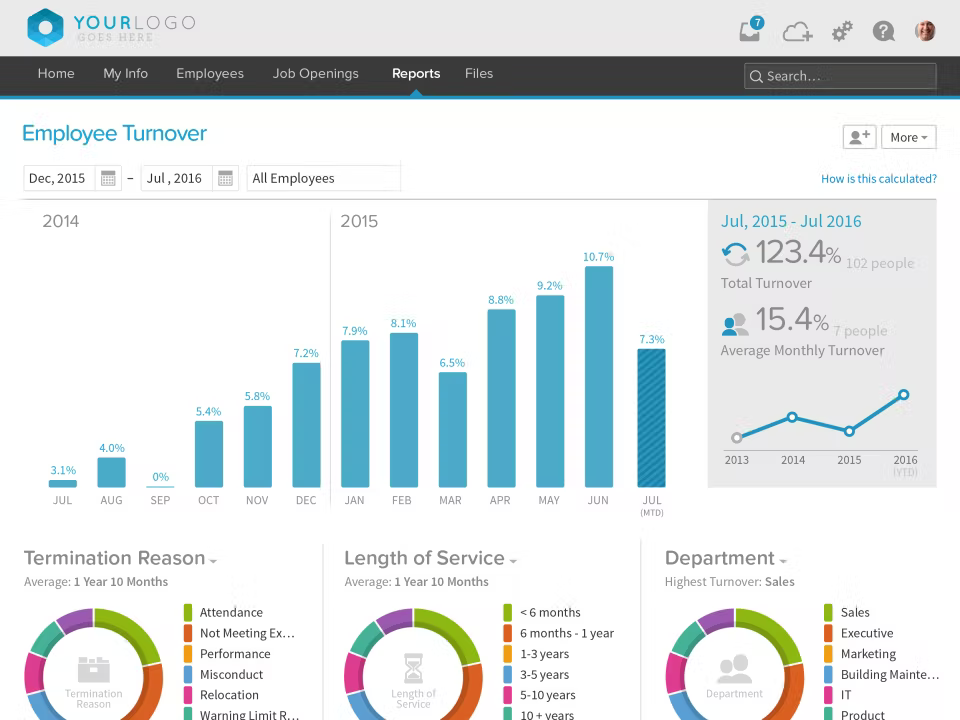The width and height of the screenshot is (960, 720).
Task: Open help using the question mark icon
Action: [883, 31]
